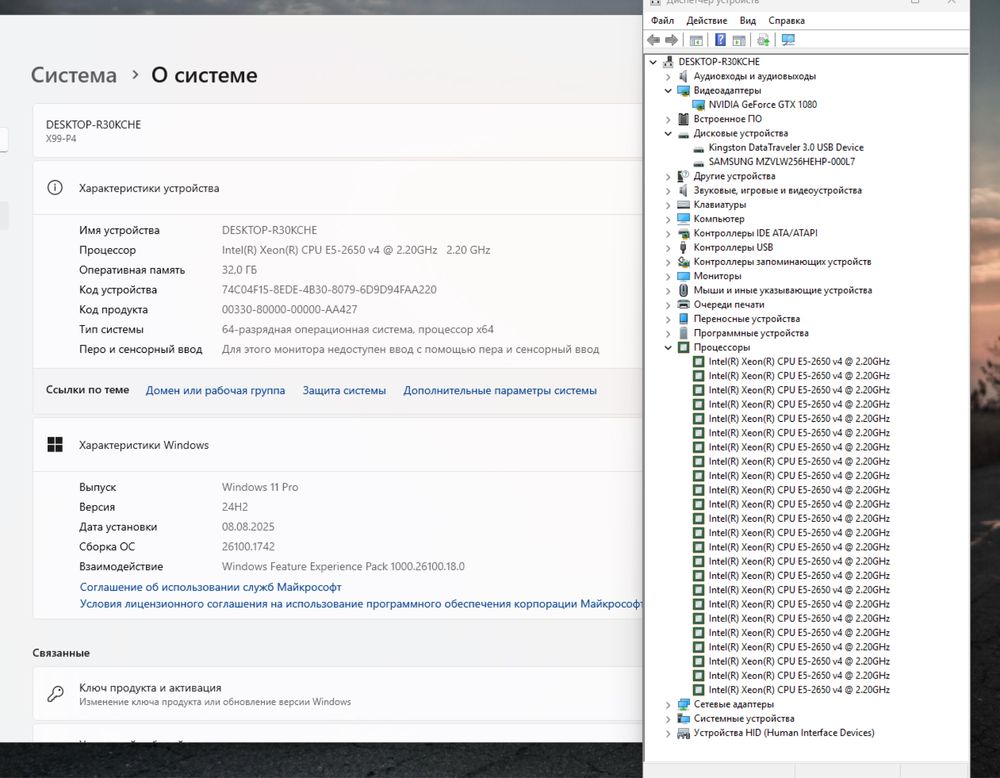The width and height of the screenshot is (1000, 778).
Task: Click the Другие устройства unknown-device icon
Action: pos(683,176)
